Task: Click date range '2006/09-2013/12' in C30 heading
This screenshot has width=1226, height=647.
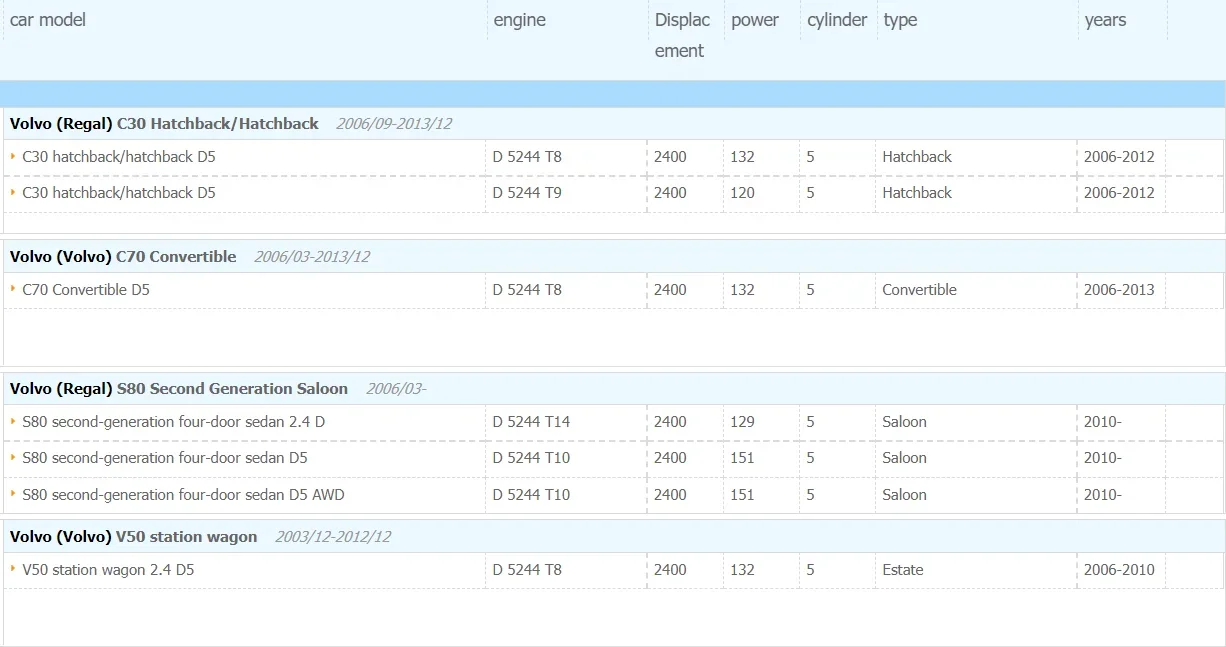Action: [394, 124]
